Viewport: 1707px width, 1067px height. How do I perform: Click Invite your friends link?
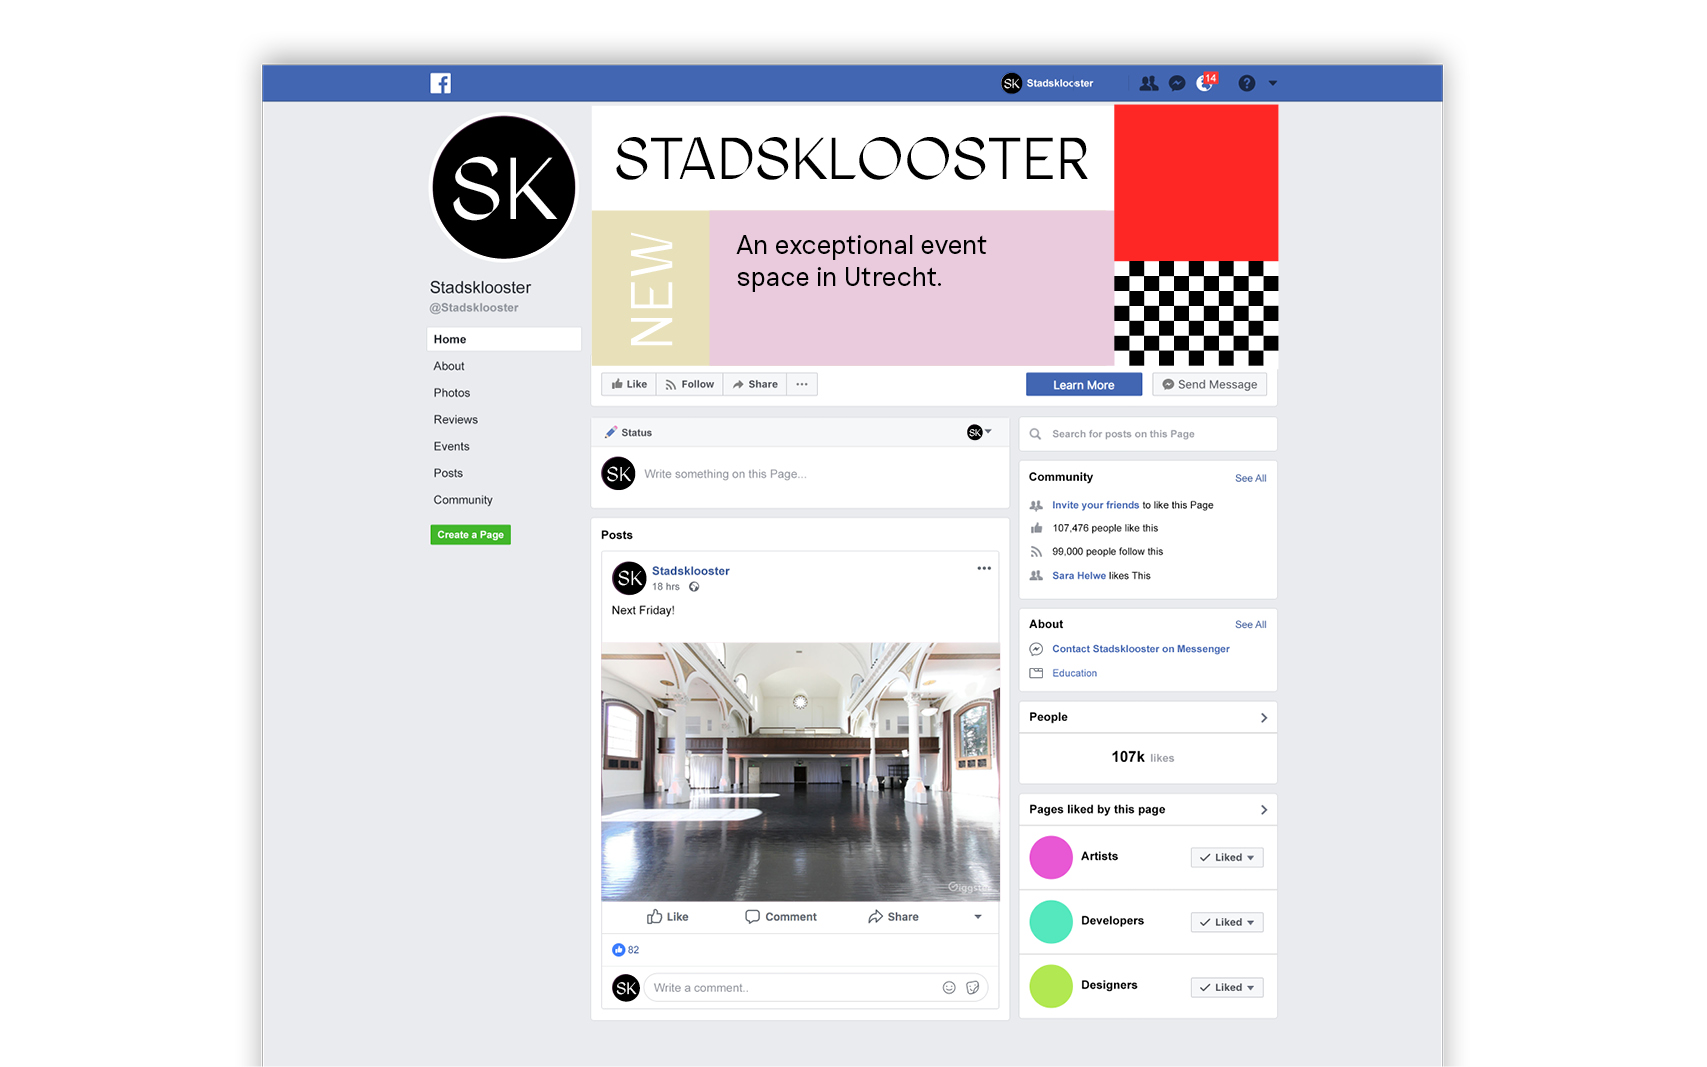[1095, 505]
